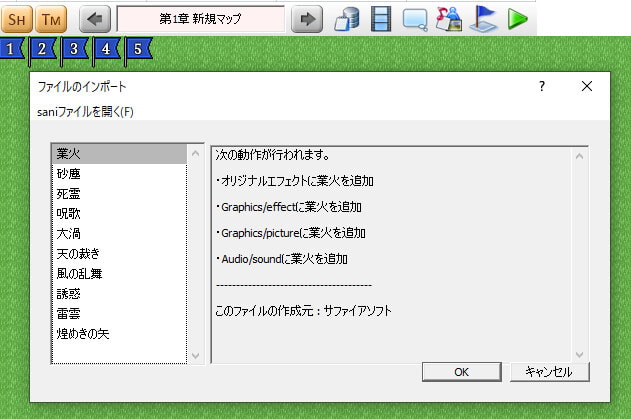Click the TM toolbar button
Screen dimensions: 631x419
(51, 19)
